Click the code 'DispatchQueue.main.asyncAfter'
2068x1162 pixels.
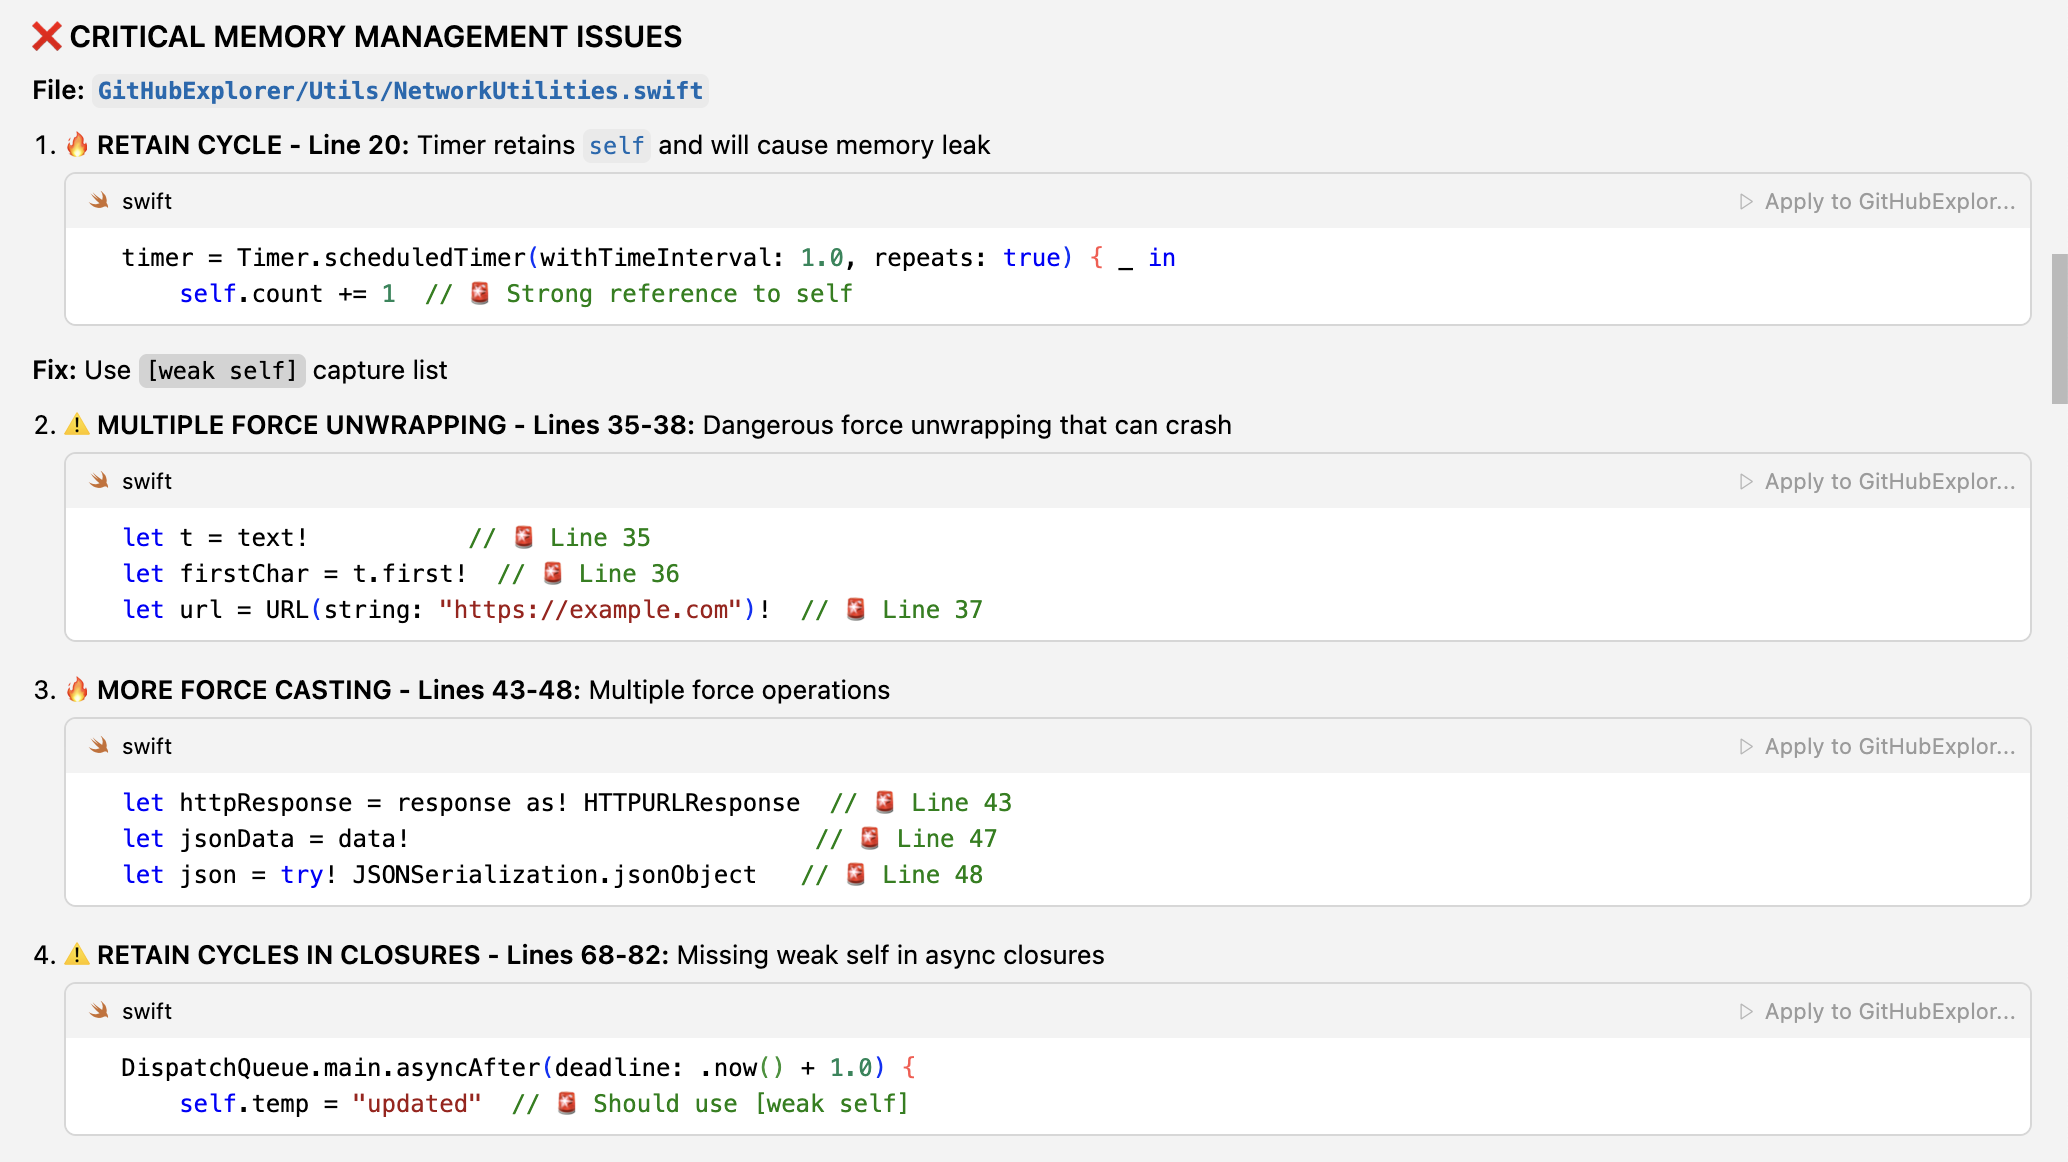click(x=331, y=1068)
